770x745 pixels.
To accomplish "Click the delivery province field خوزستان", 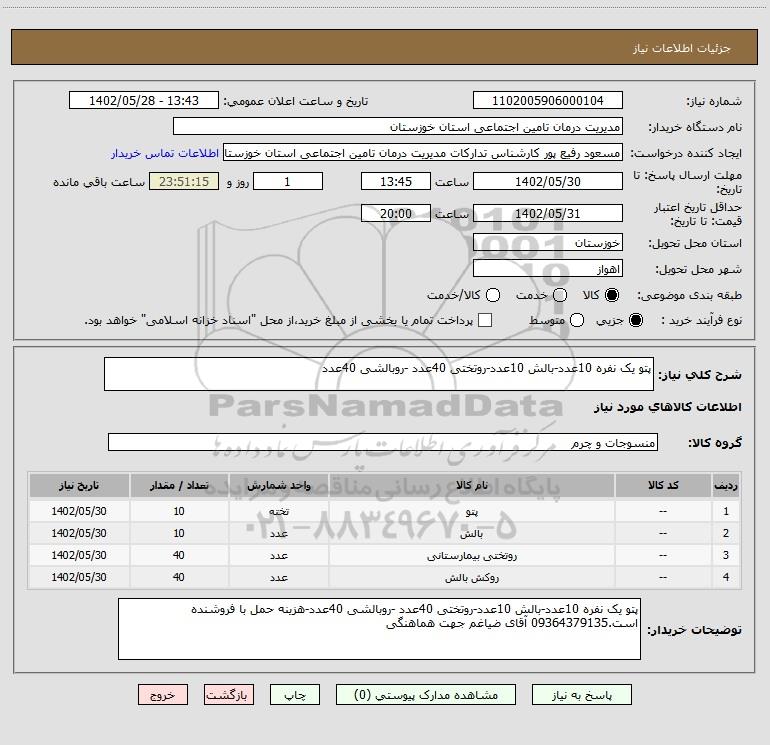I will [x=548, y=243].
